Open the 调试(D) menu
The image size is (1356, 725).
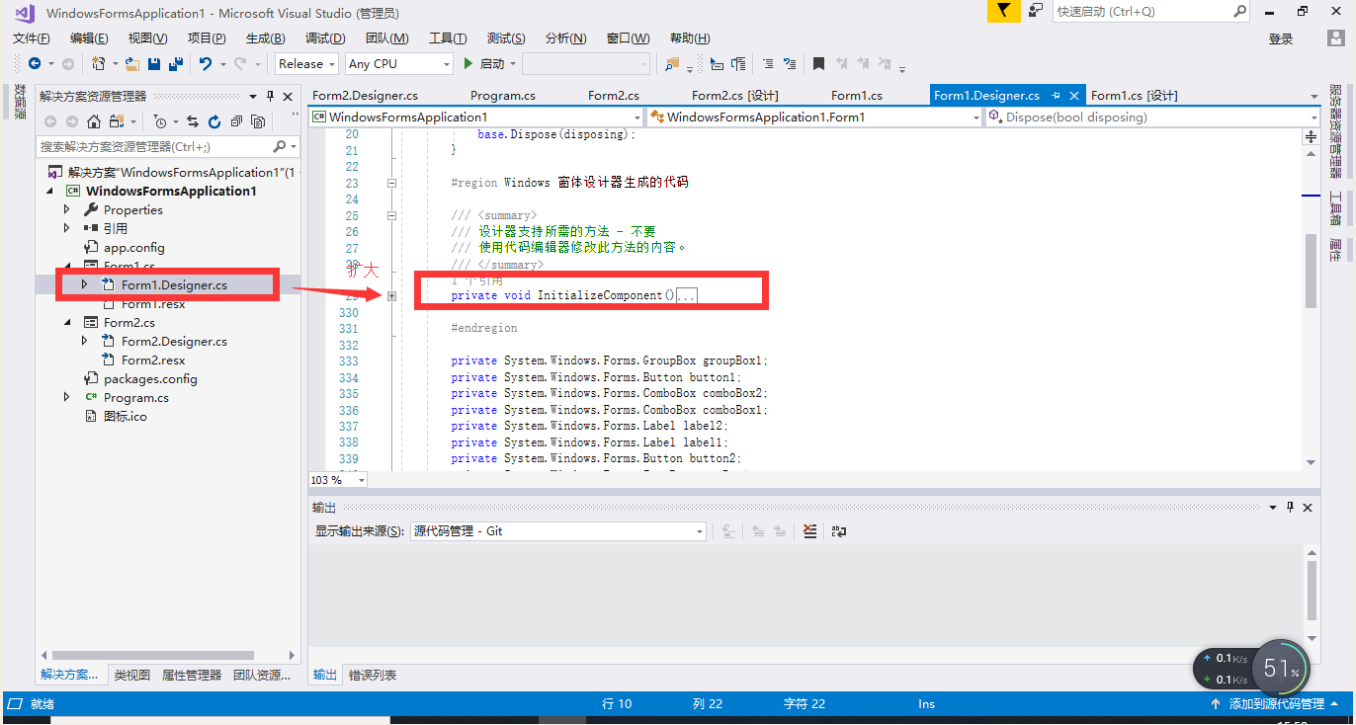324,38
